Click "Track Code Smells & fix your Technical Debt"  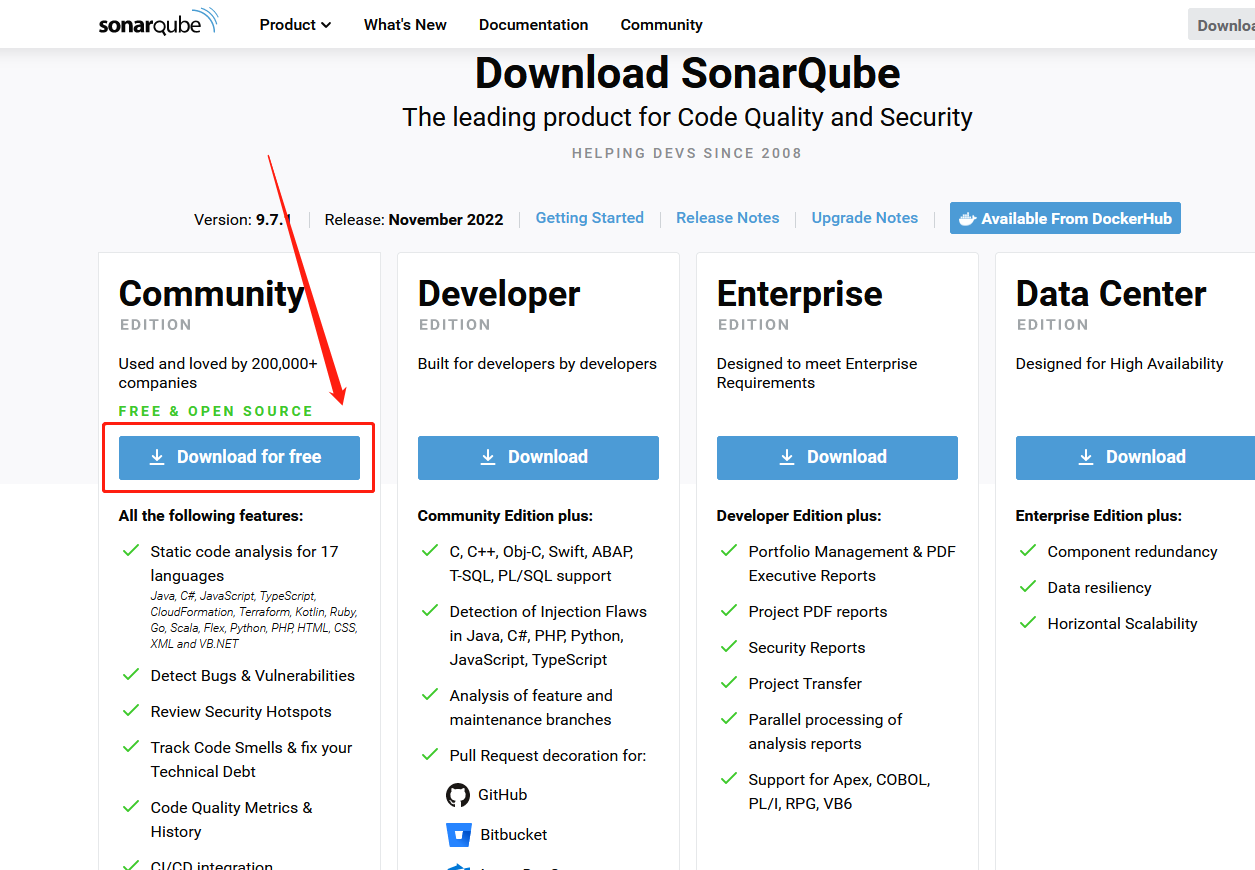point(252,760)
